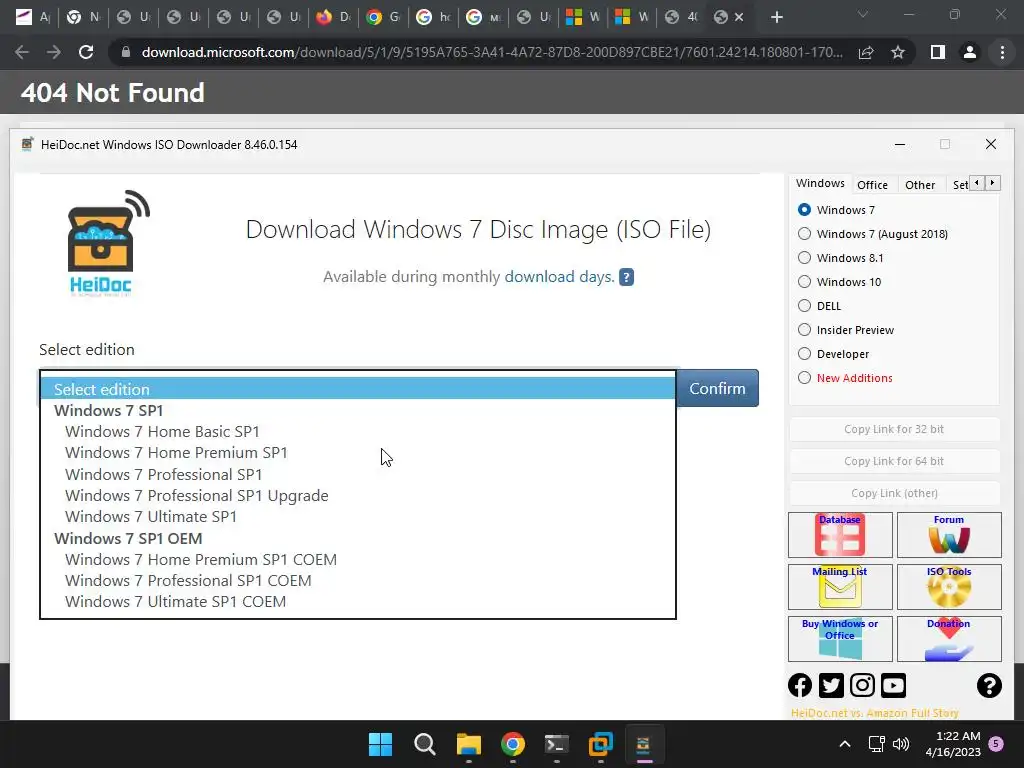Select Windows 7 (August 2018) option
Viewport: 1024px width, 768px height.
805,234
